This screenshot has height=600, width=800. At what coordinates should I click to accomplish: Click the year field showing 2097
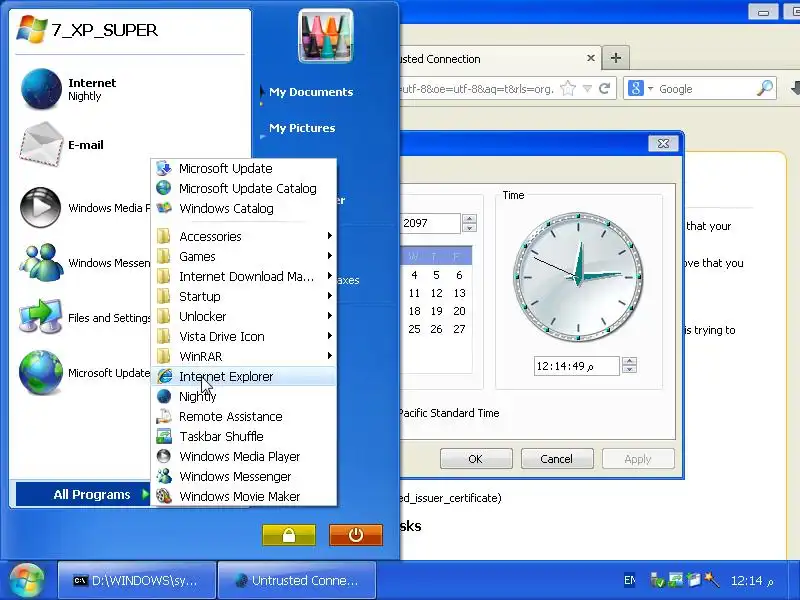pyautogui.click(x=430, y=223)
